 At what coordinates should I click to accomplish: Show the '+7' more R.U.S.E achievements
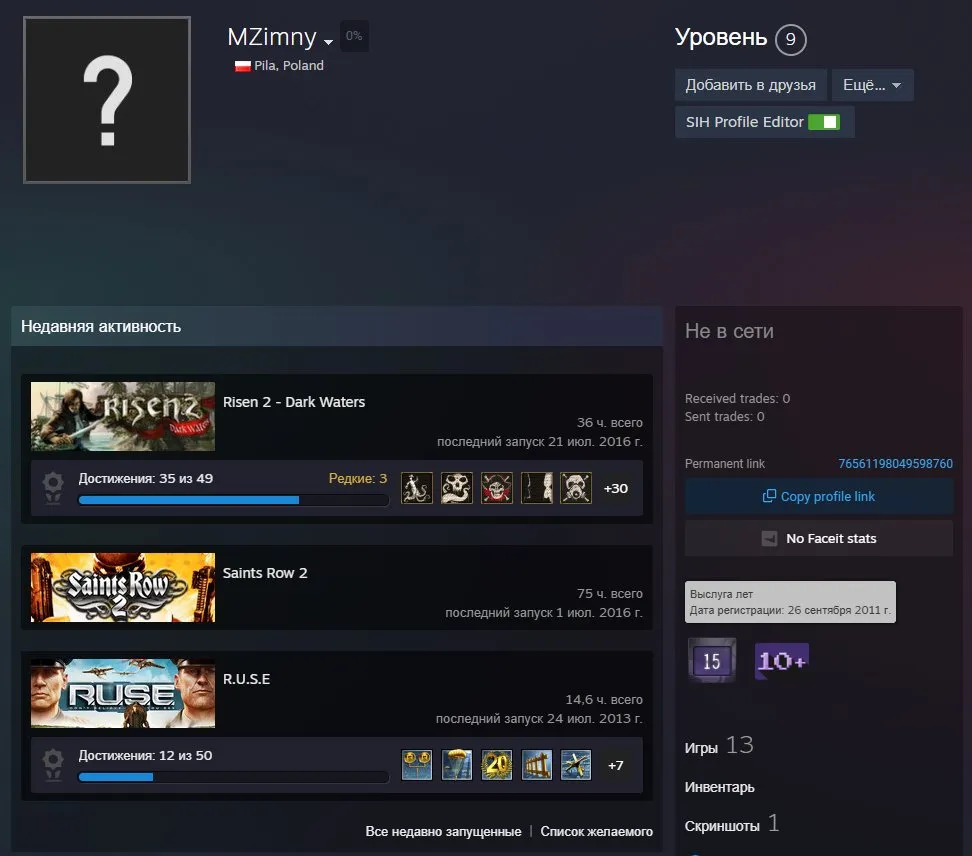tap(616, 766)
